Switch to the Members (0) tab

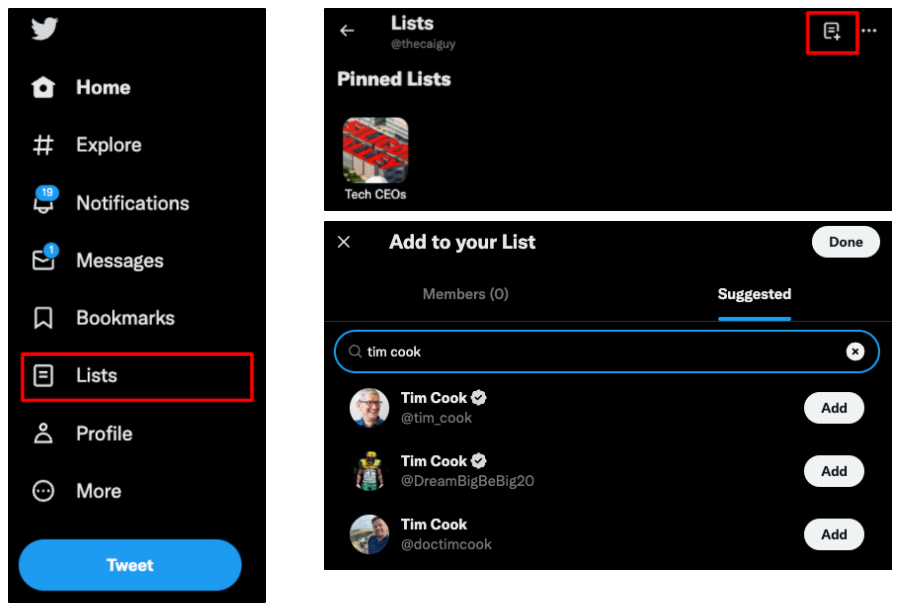(465, 294)
